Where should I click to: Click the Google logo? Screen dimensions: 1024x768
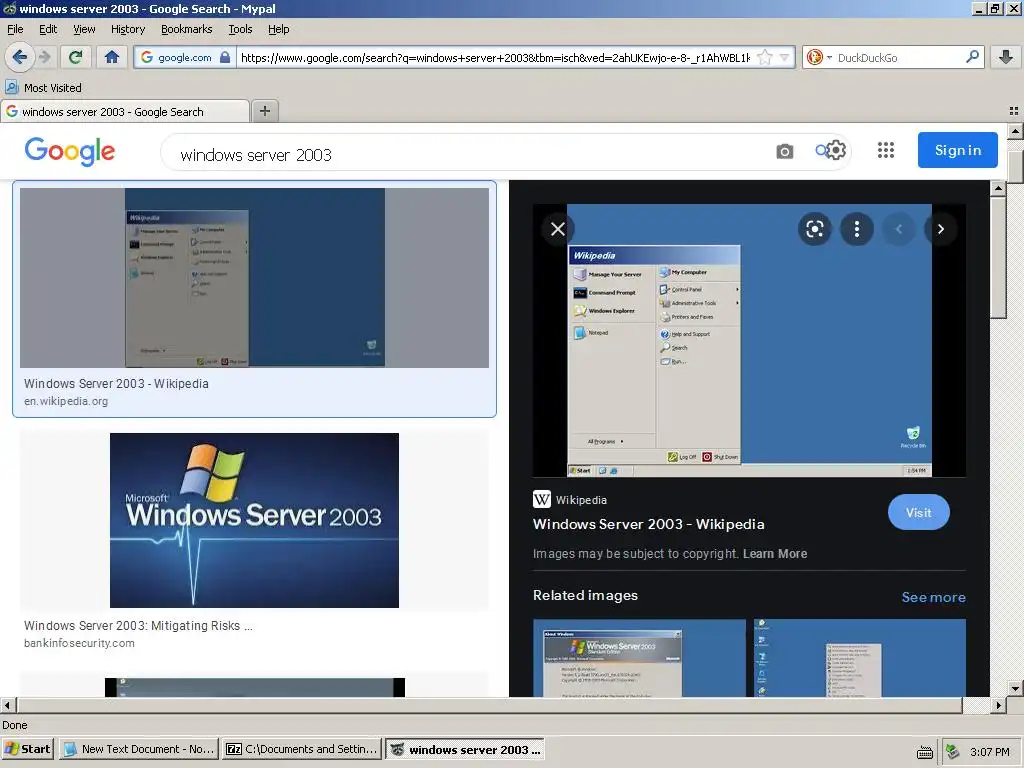(70, 152)
